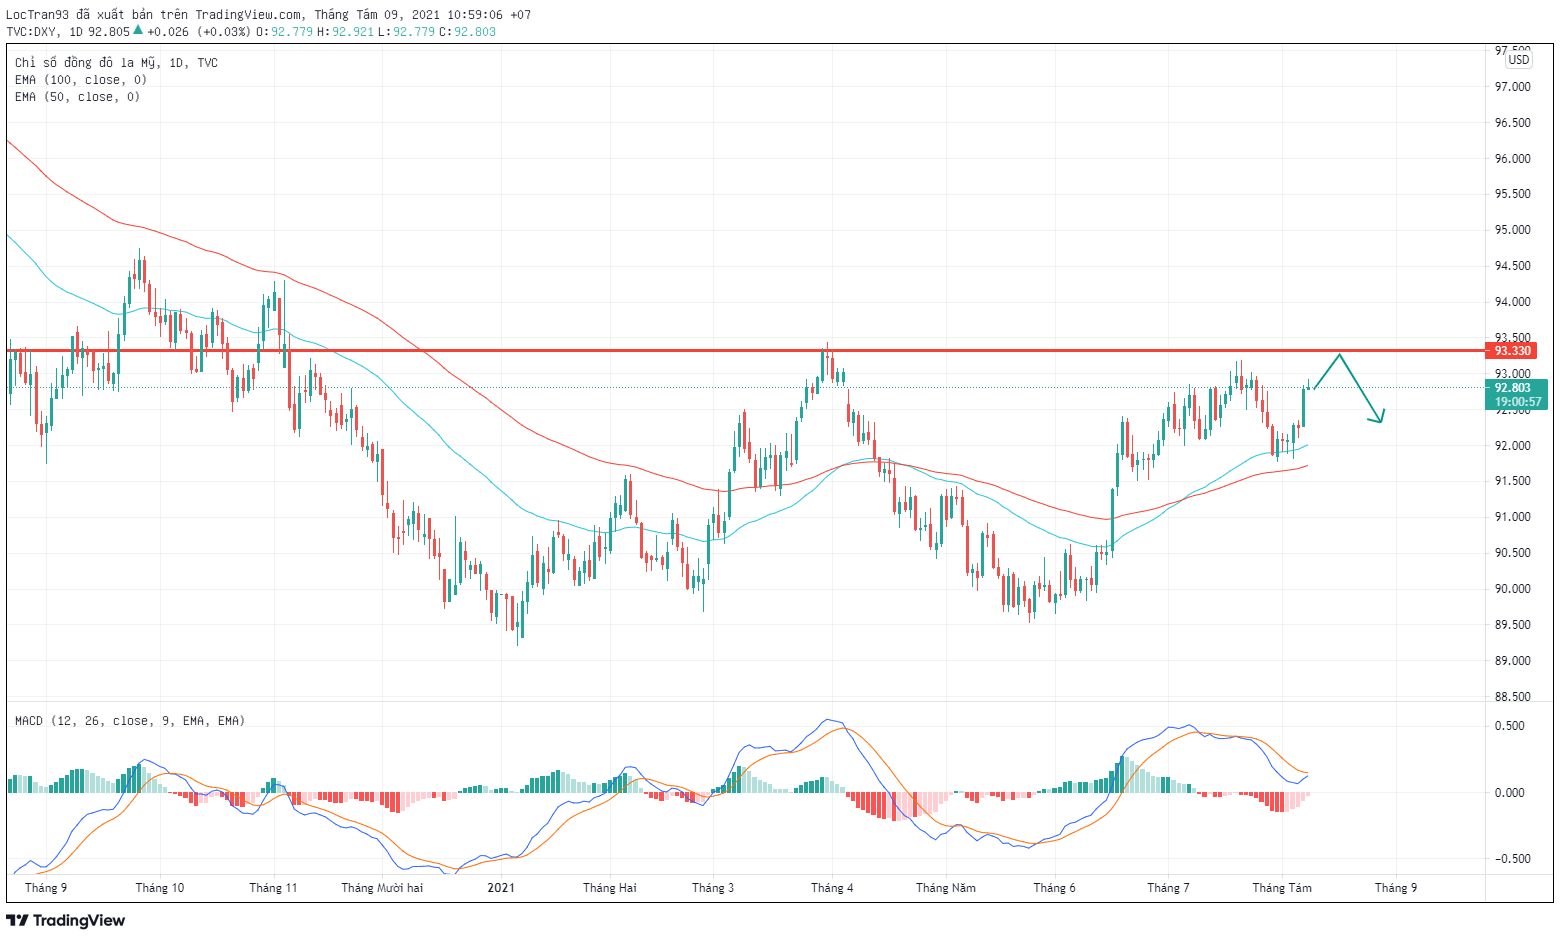Click the 89.500 price axis value
This screenshot has height=939, width=1560.
pos(1512,625)
